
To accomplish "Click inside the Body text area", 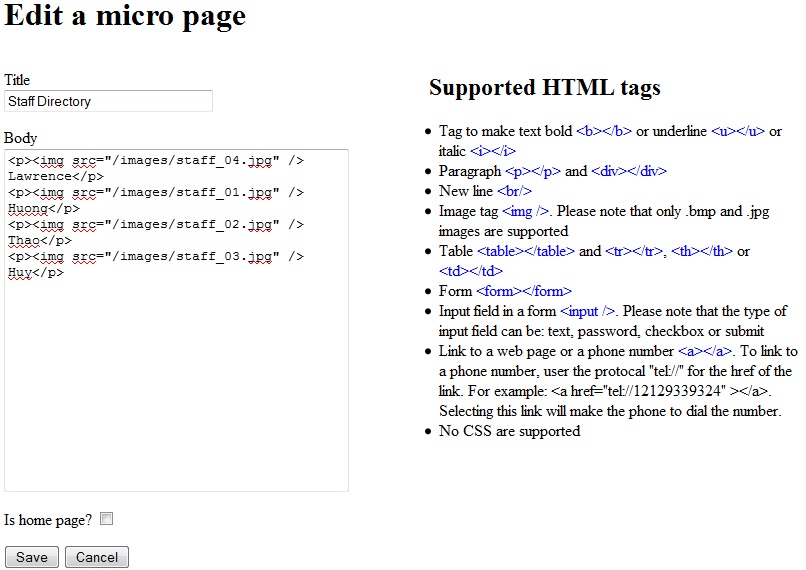I will coord(176,320).
